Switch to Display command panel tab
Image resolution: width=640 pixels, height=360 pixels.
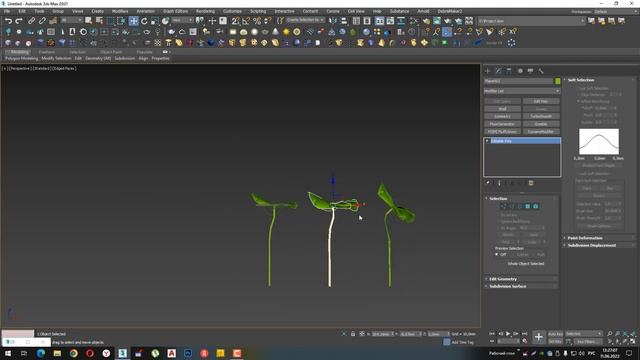pyautogui.click(x=530, y=71)
